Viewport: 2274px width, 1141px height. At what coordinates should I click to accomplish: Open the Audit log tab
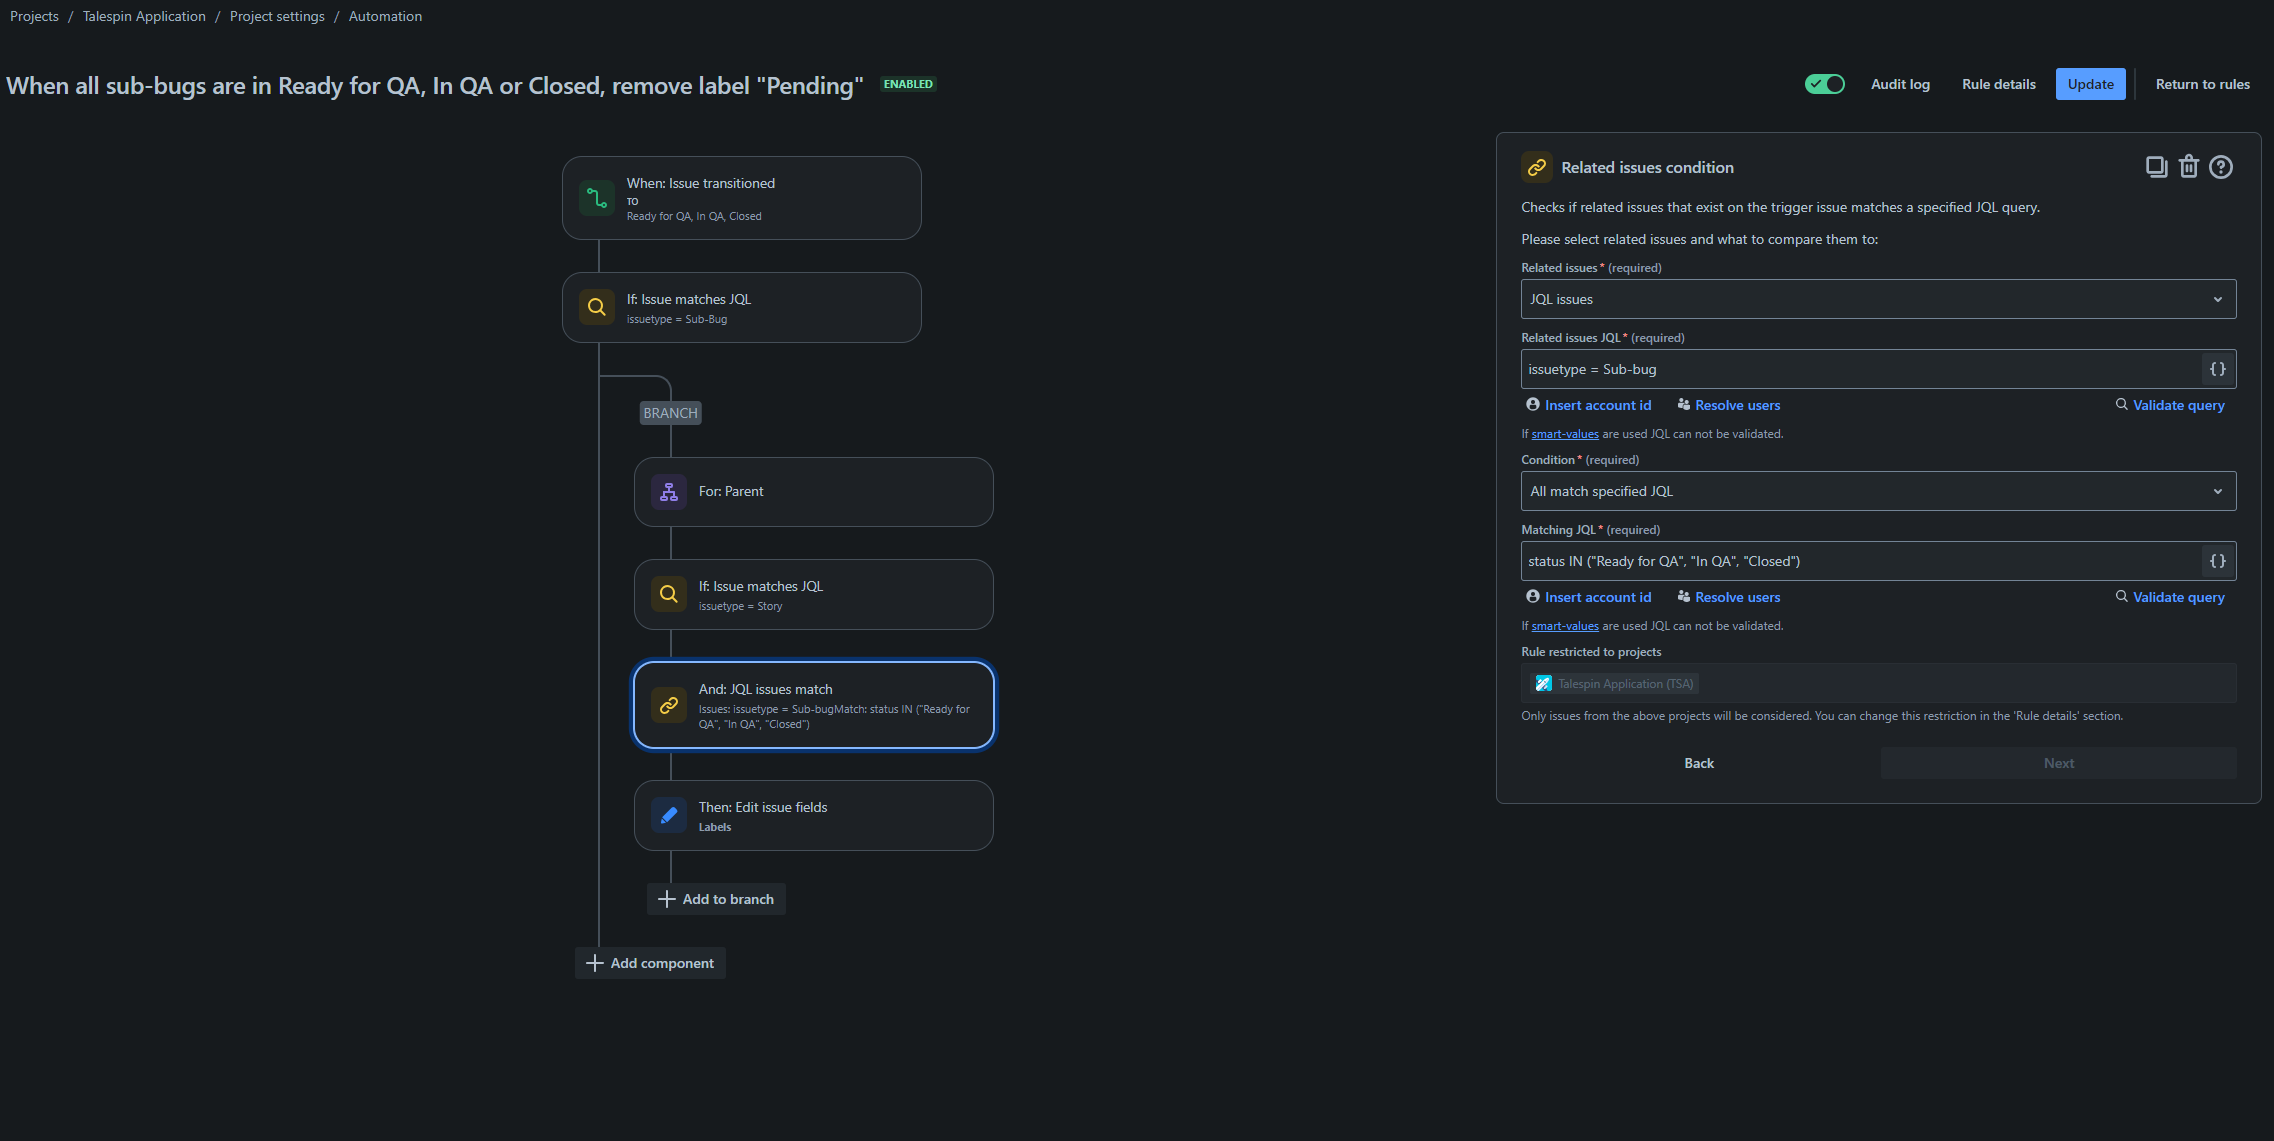1900,84
